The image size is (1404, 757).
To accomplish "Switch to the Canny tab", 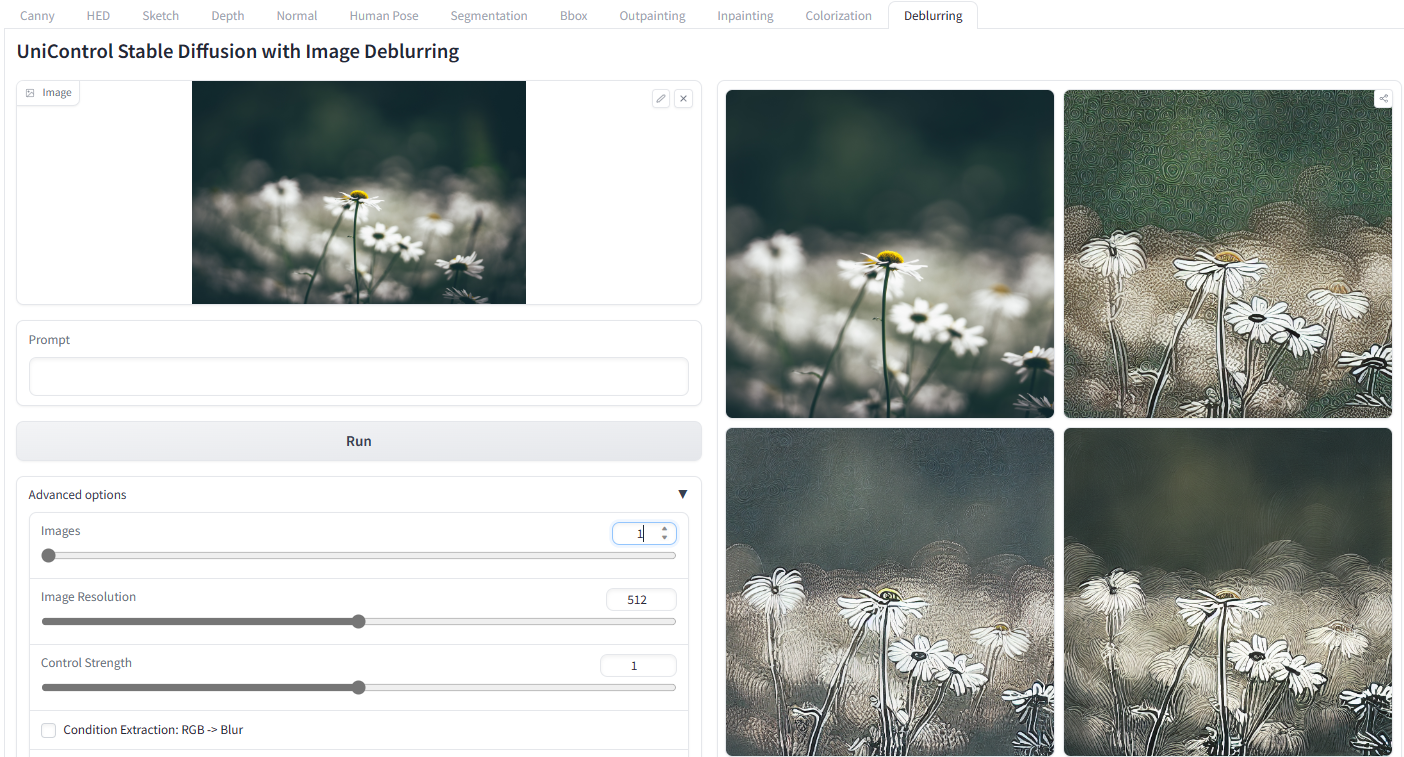I will tap(37, 15).
